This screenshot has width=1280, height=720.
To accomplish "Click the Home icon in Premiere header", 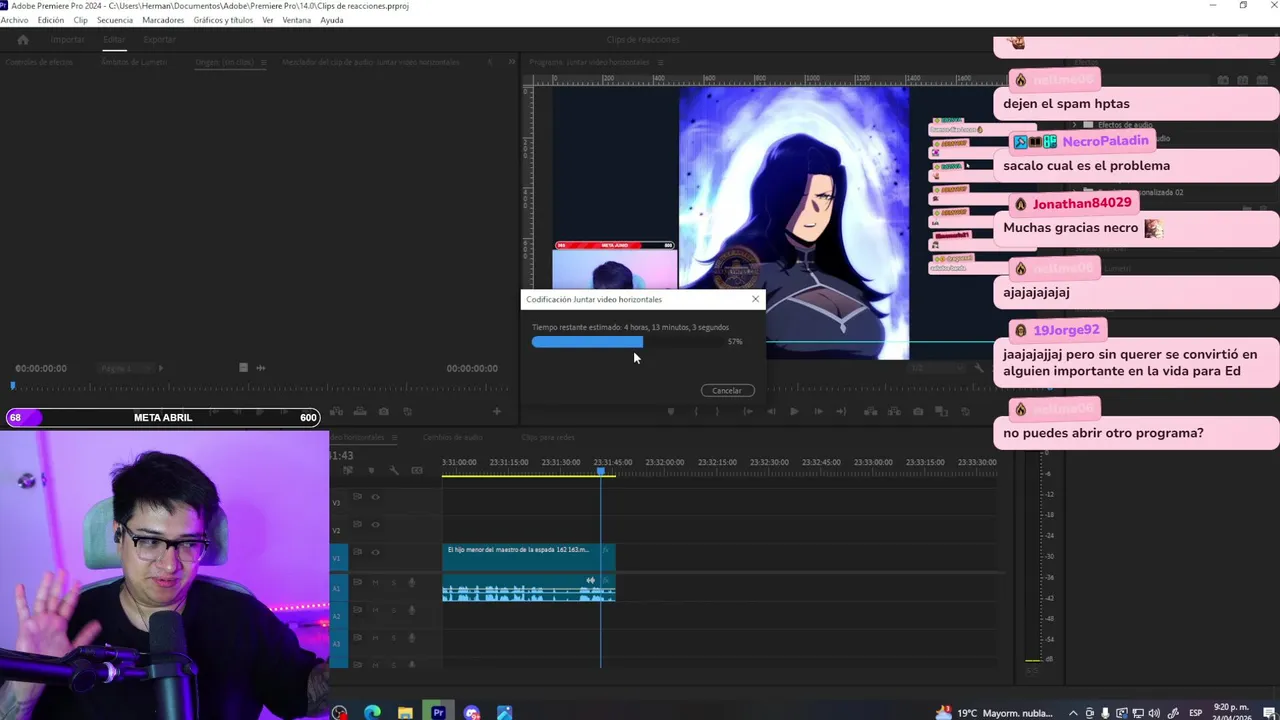I will point(23,40).
